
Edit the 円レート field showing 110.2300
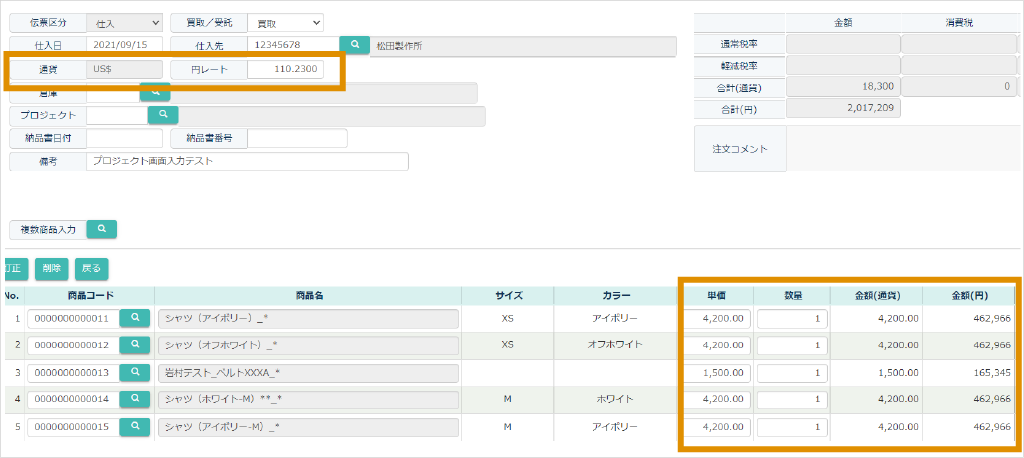285,69
